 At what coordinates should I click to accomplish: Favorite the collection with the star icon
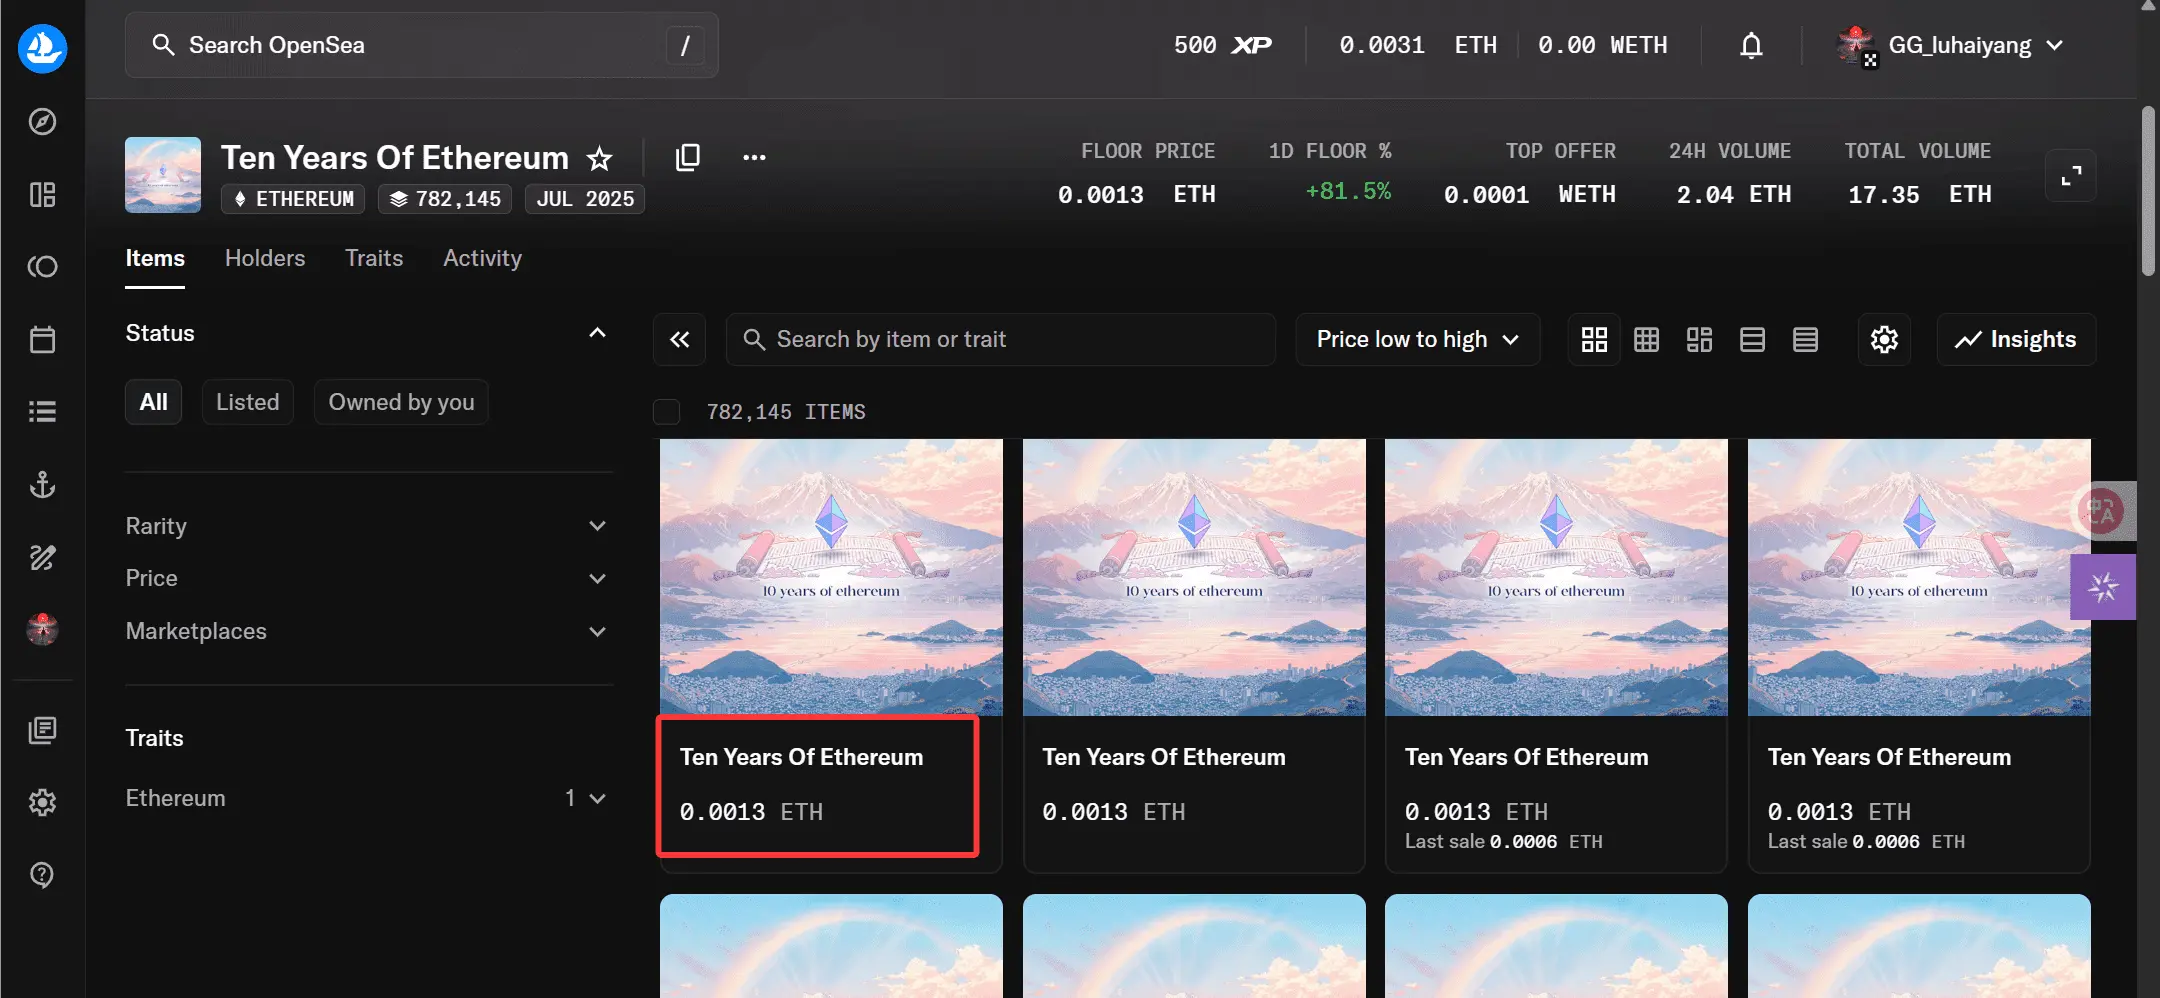point(599,158)
